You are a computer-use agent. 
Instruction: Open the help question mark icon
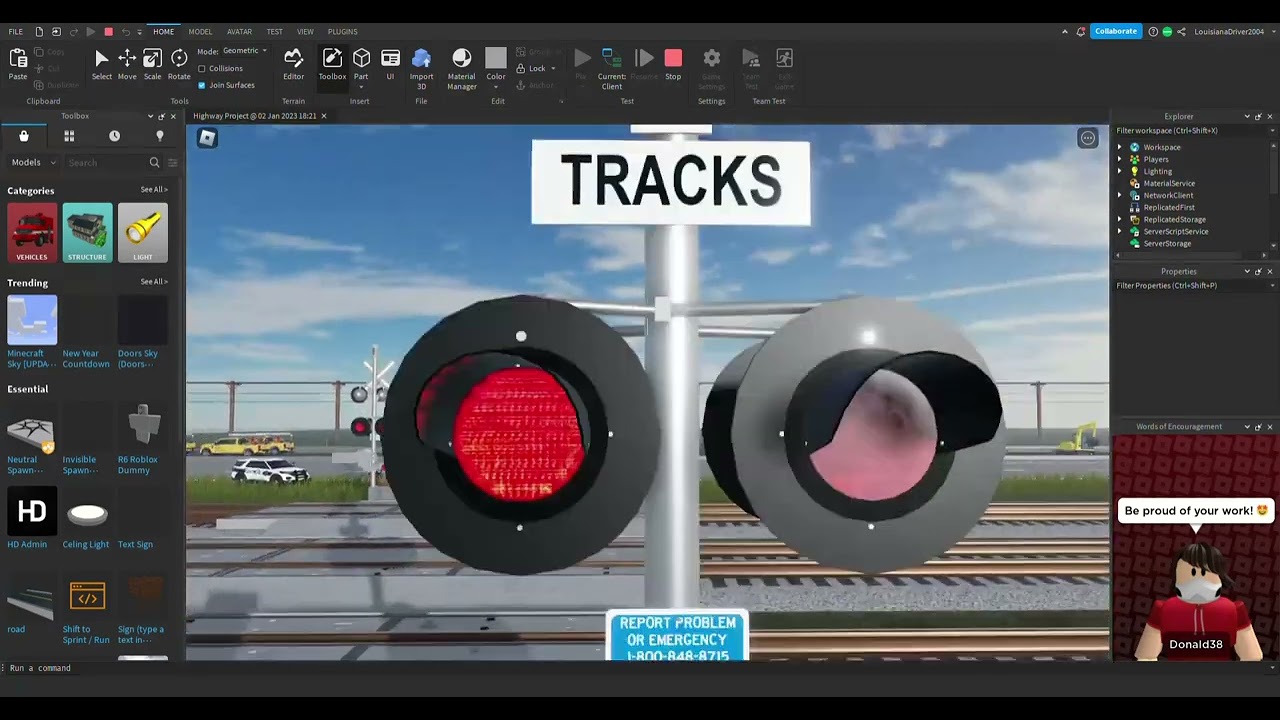coord(1153,31)
